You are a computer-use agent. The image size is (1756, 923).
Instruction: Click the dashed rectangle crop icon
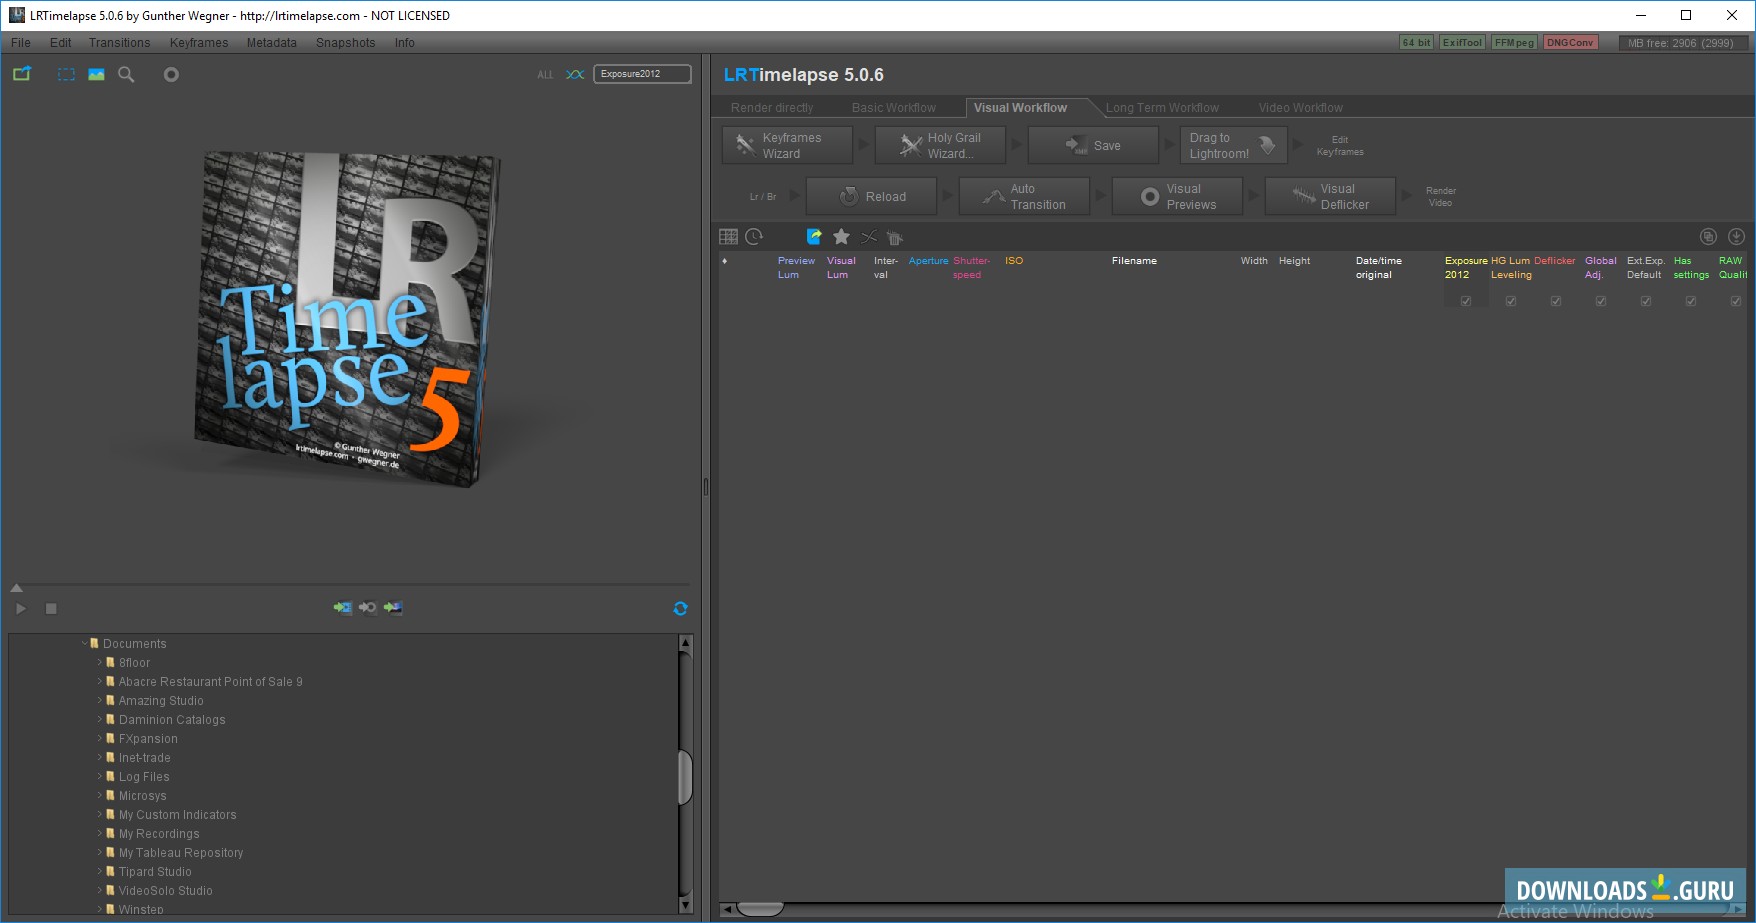click(66, 75)
